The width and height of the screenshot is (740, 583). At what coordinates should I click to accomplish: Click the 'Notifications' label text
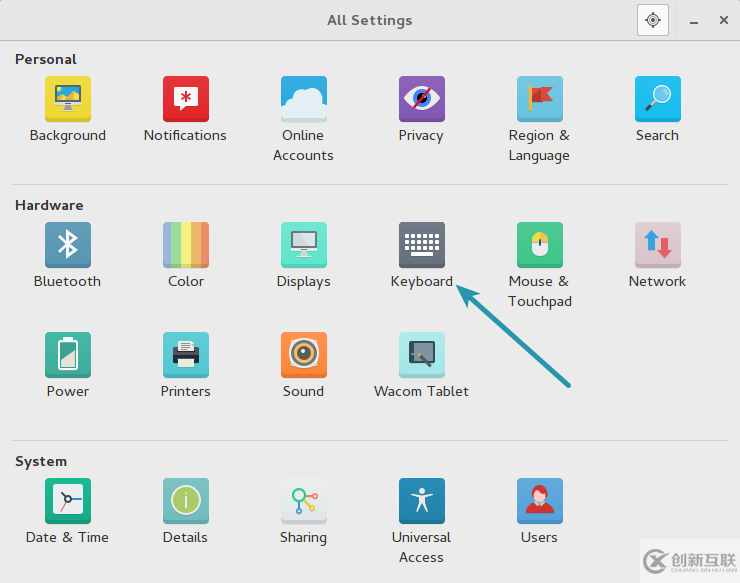185,135
